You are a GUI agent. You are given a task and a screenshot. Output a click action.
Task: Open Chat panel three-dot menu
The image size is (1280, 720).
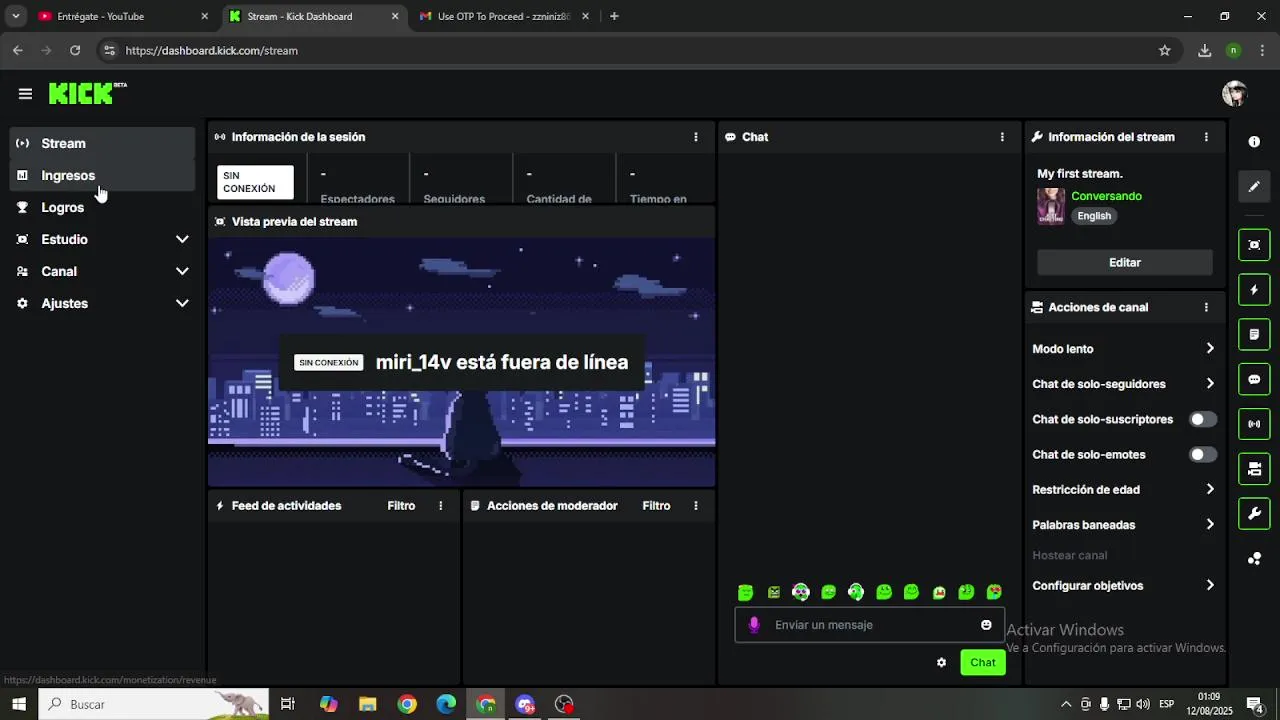tap(1002, 137)
